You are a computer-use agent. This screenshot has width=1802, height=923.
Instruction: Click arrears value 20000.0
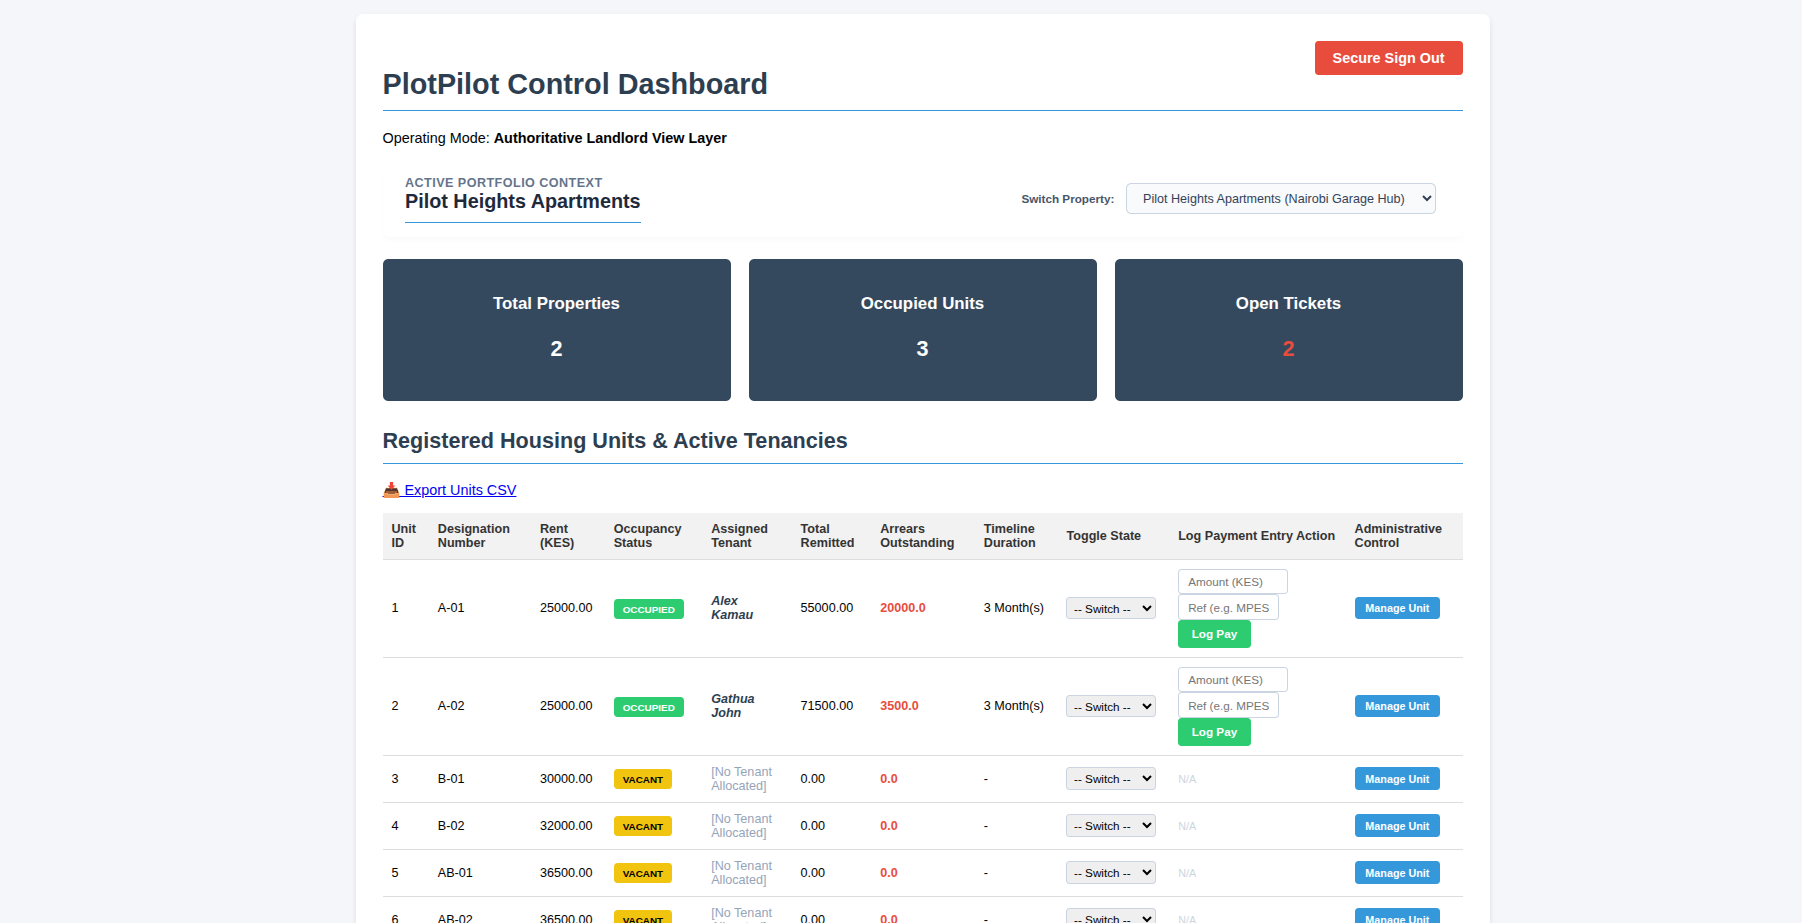(x=903, y=608)
